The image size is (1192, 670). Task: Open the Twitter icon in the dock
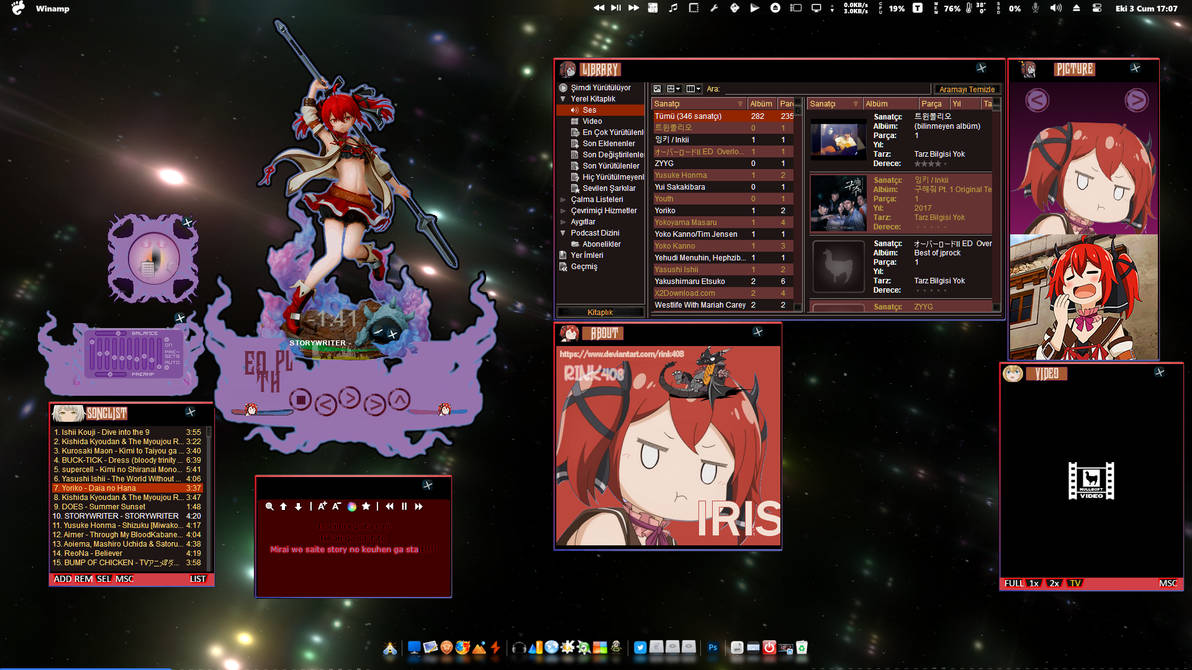[x=640, y=648]
